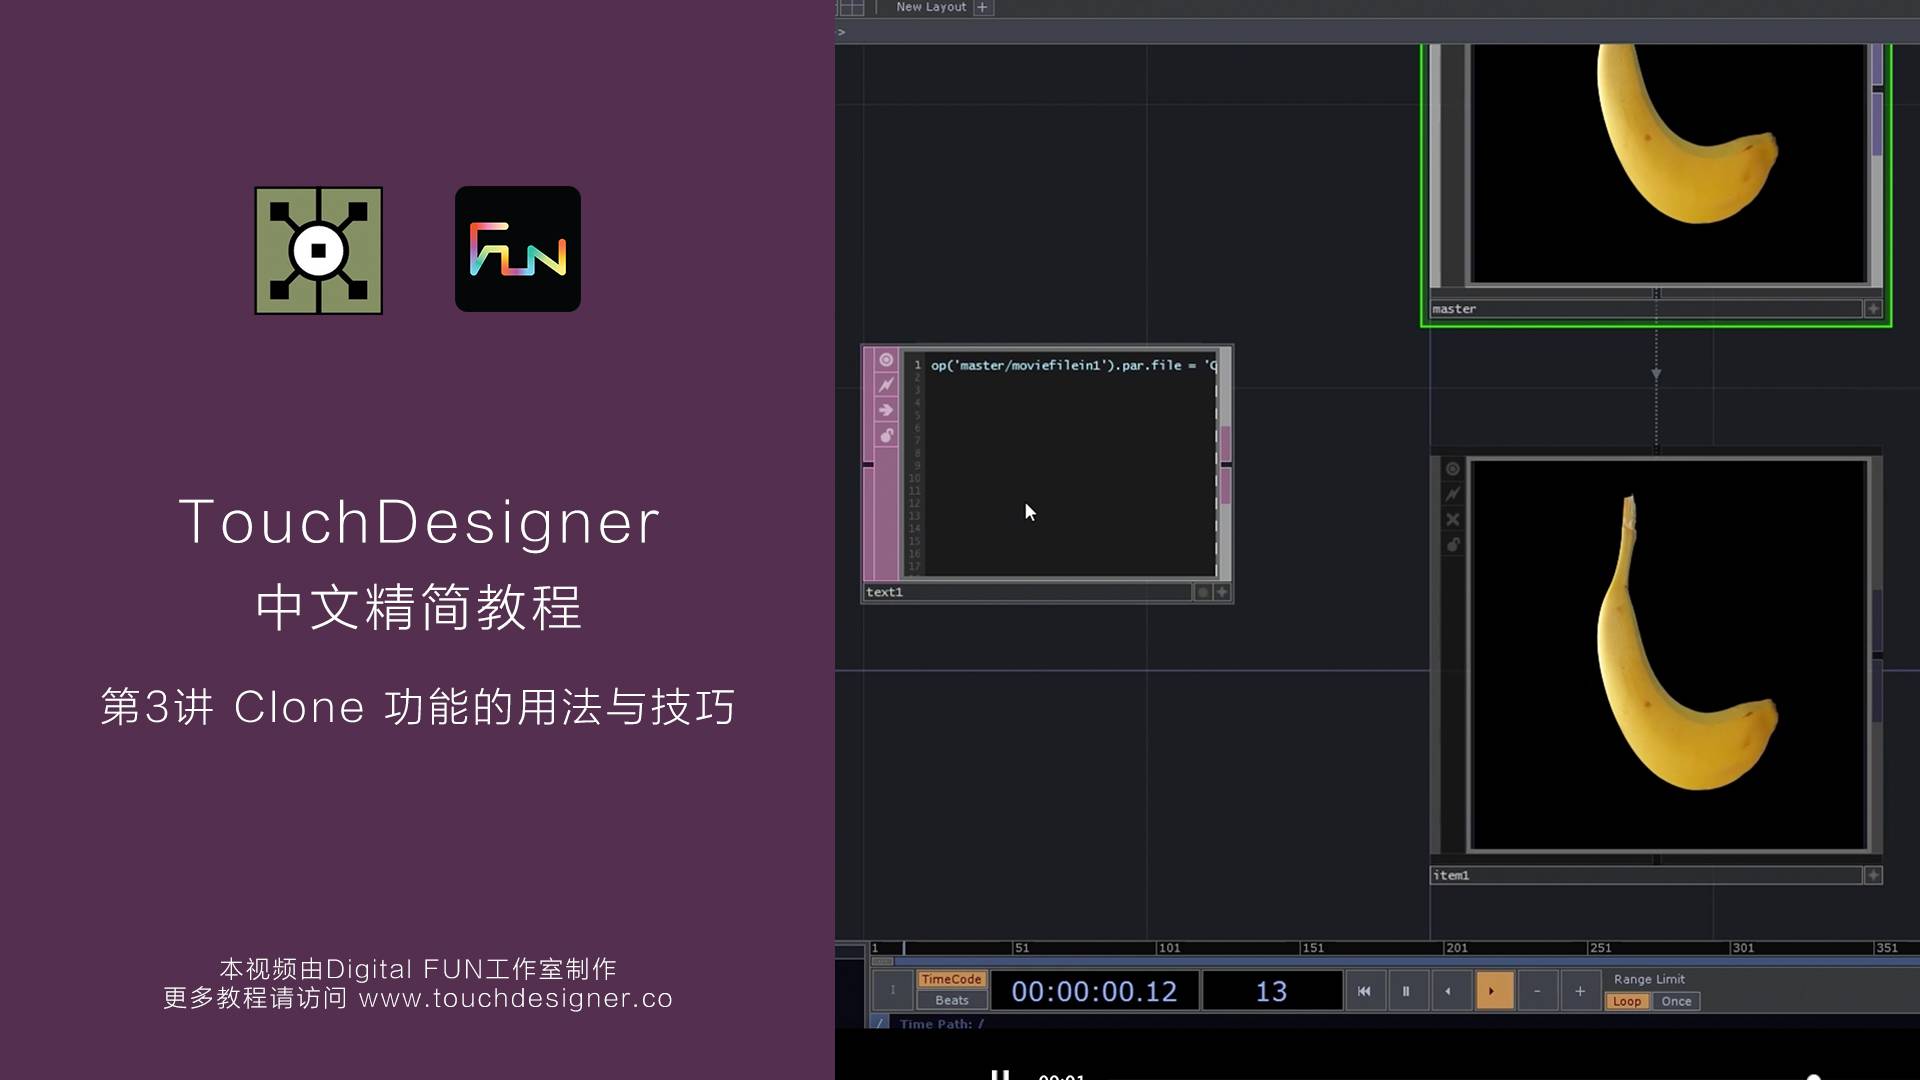Step forward one frame with plus button
This screenshot has height=1080, width=1920.
click(x=1580, y=991)
